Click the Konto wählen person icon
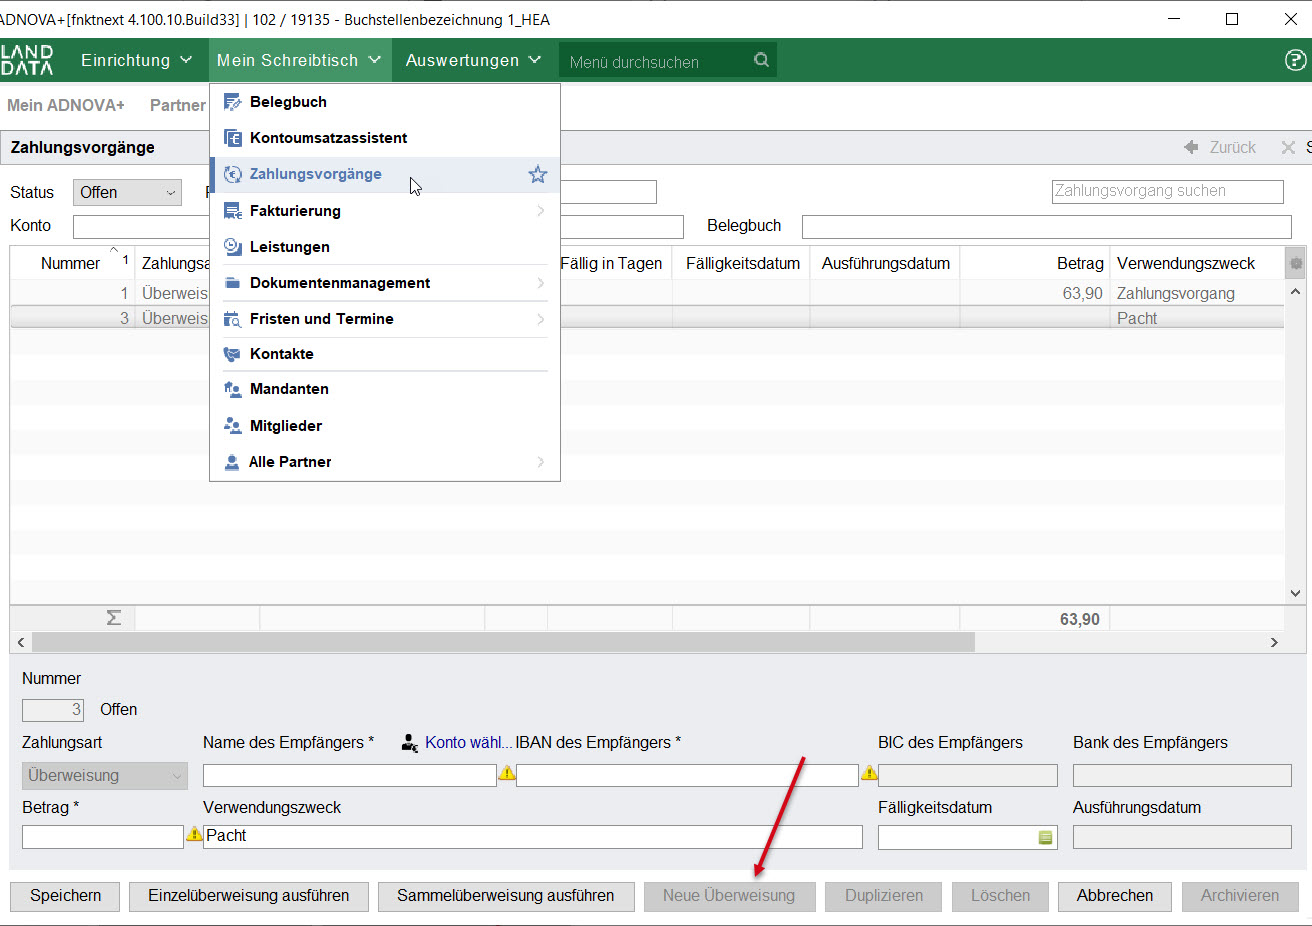The image size is (1312, 926). 410,743
